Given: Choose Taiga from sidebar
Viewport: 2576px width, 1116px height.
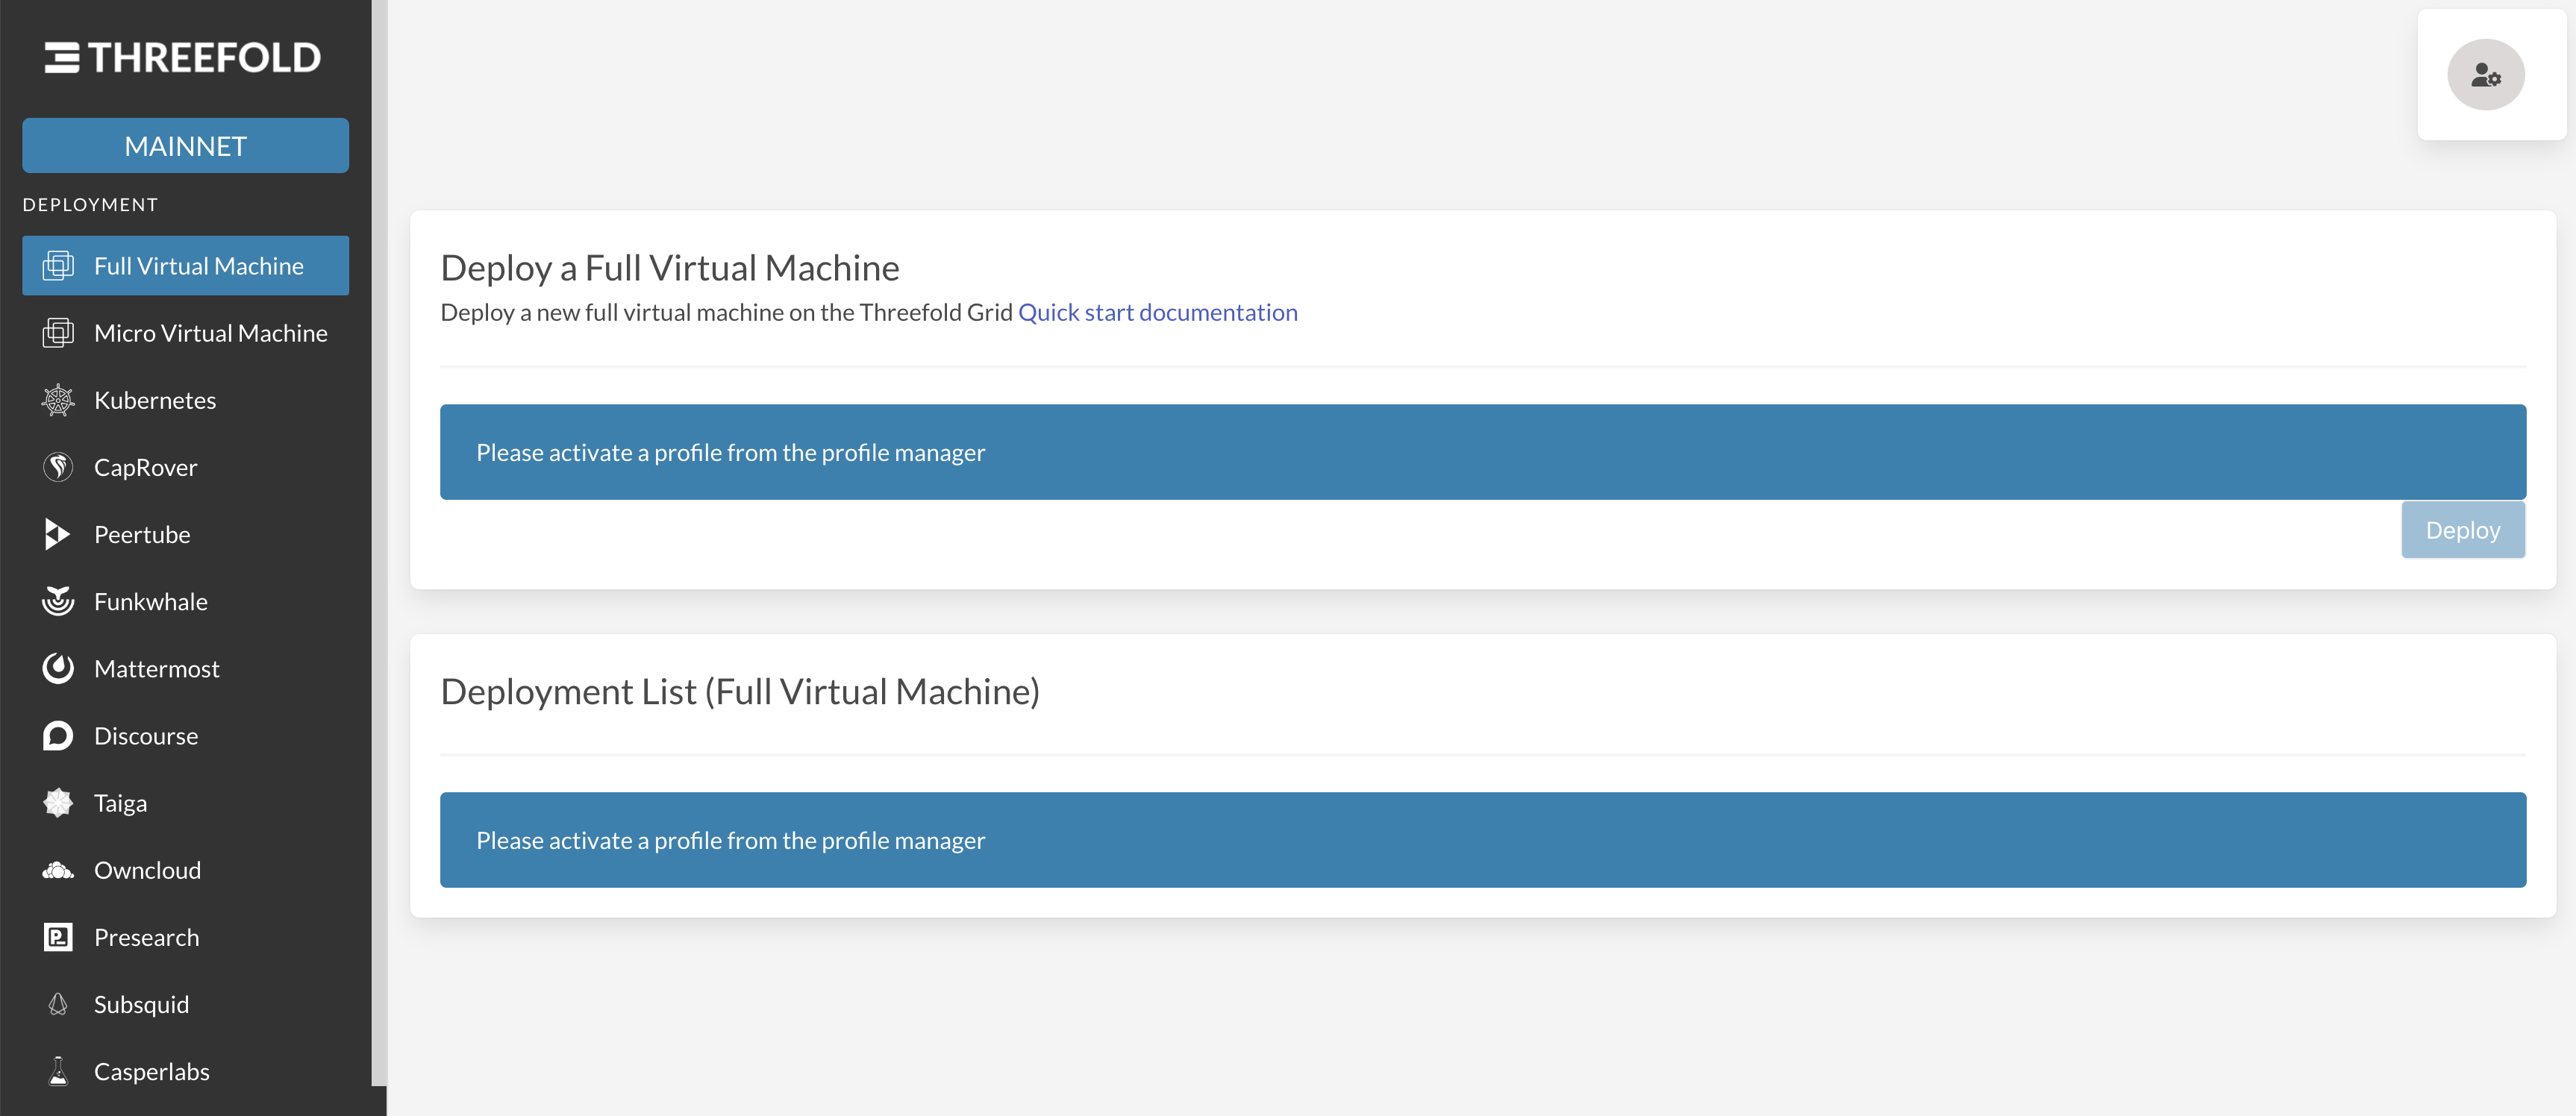Looking at the screenshot, I should [x=186, y=802].
